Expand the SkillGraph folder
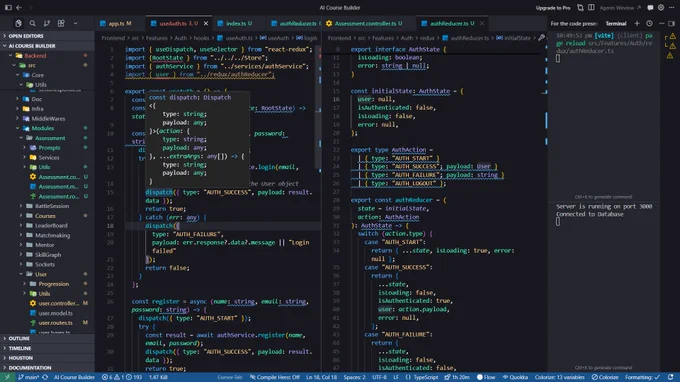 coord(47,255)
